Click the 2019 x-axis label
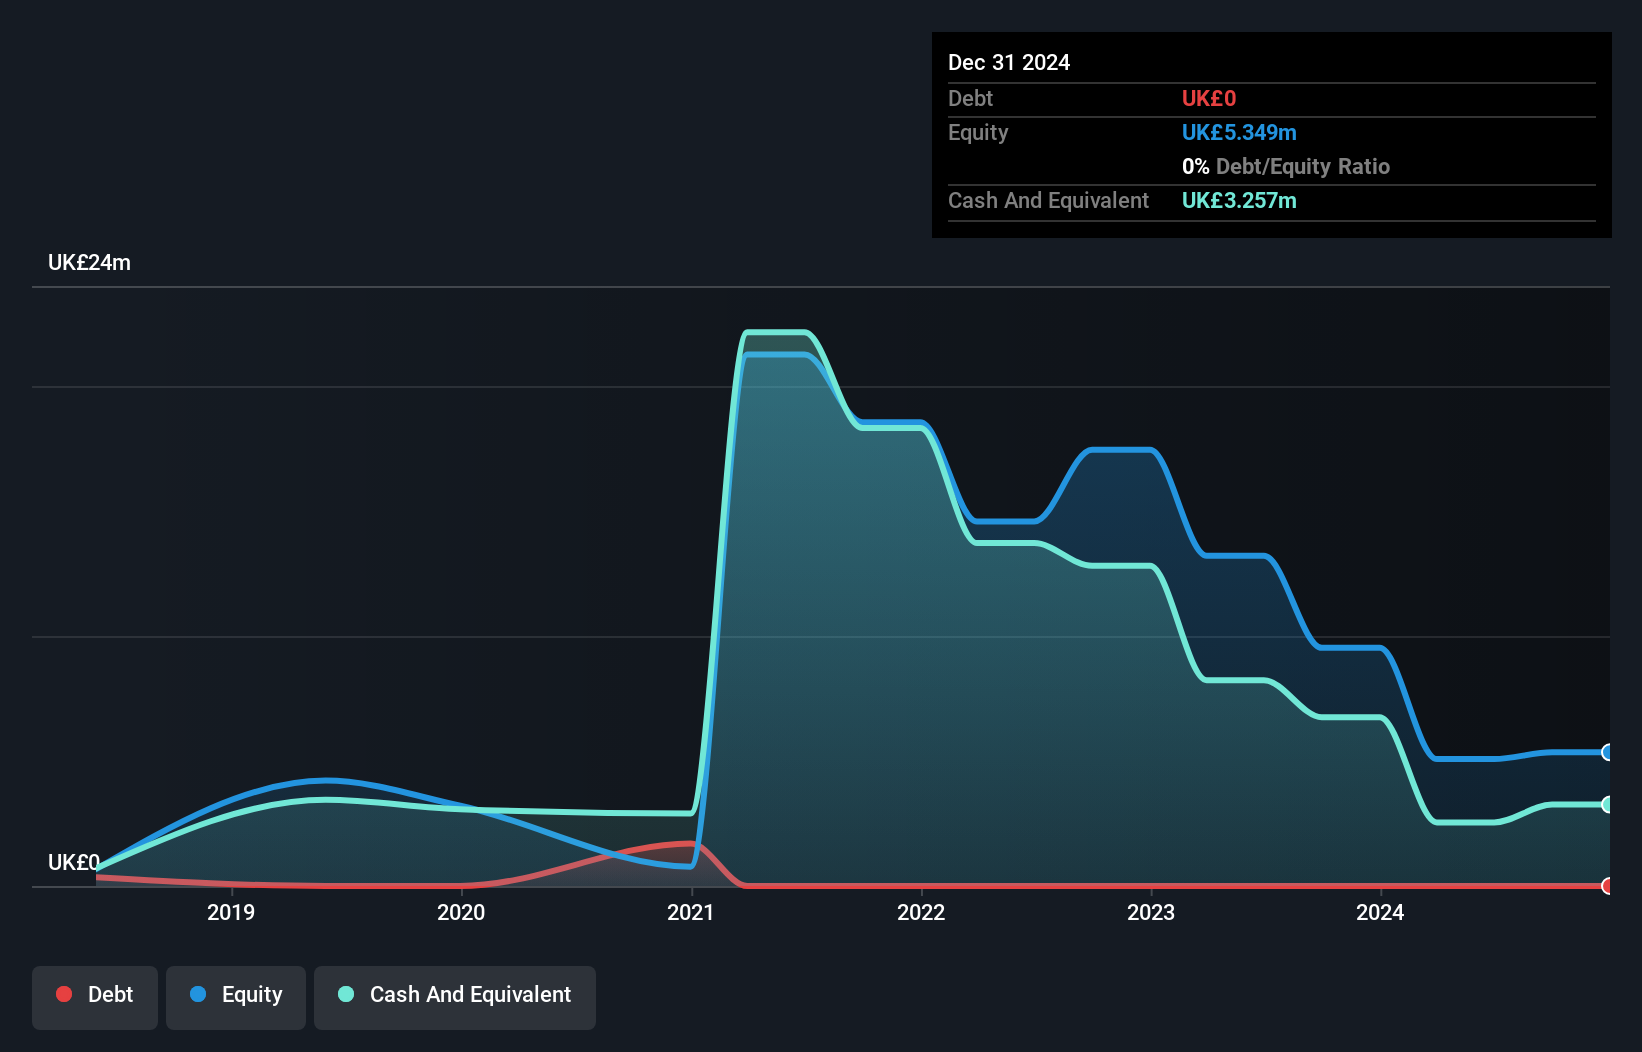This screenshot has width=1642, height=1052. point(231,912)
